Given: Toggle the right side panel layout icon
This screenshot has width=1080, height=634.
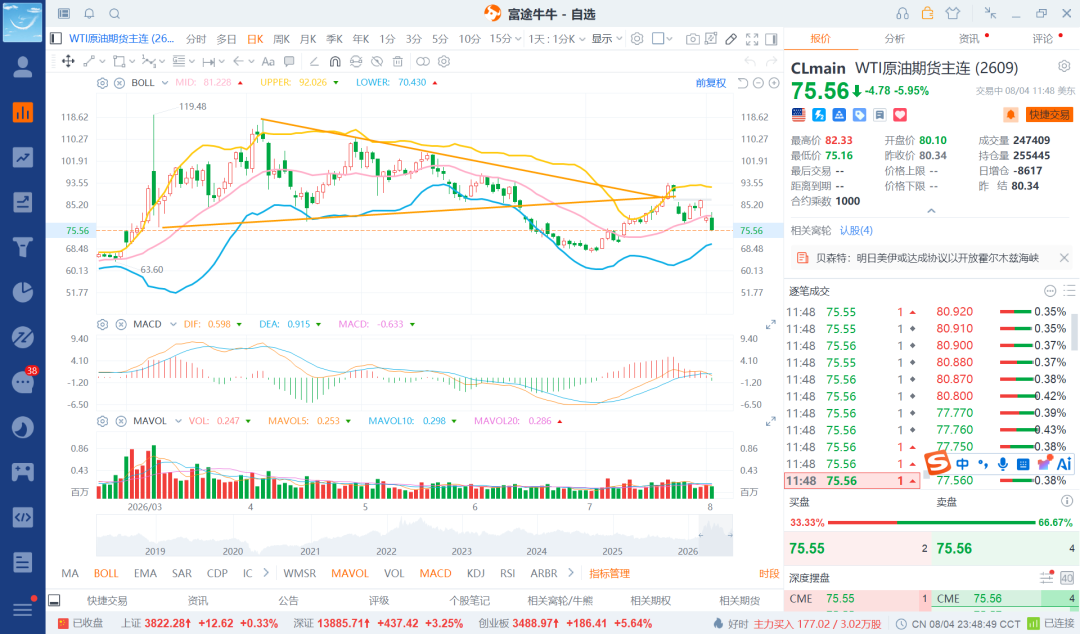Looking at the screenshot, I should pos(771,39).
